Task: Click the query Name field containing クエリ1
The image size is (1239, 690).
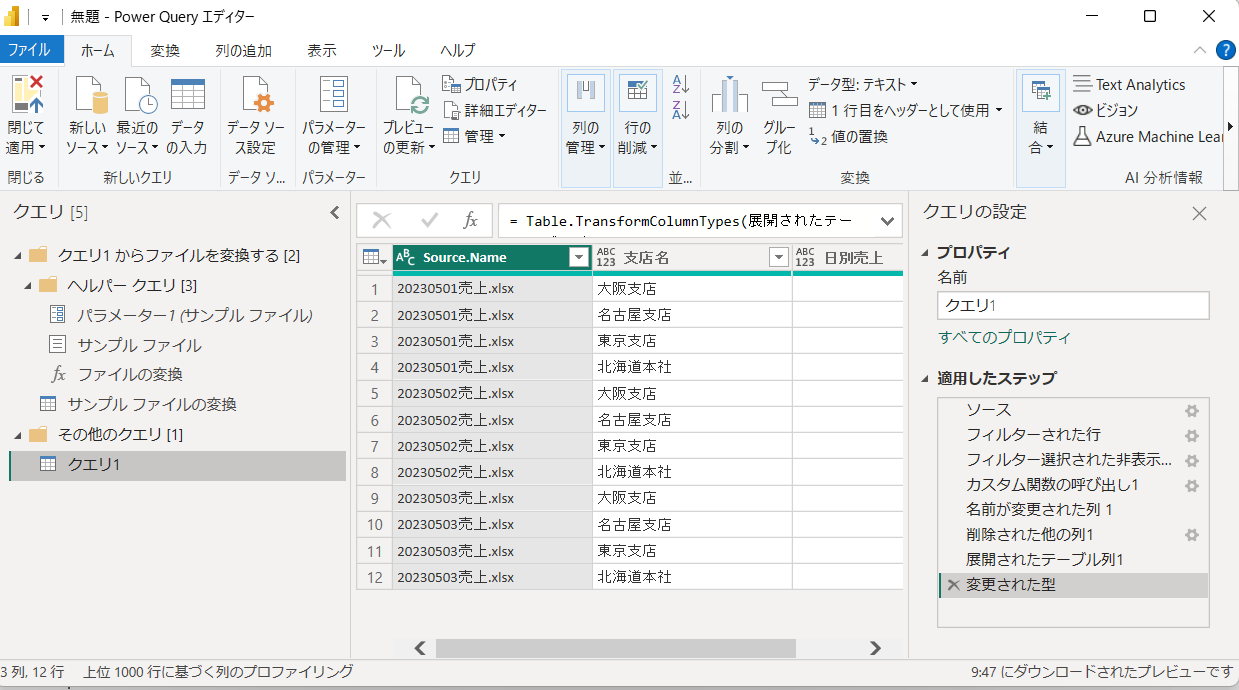Action: (1073, 306)
